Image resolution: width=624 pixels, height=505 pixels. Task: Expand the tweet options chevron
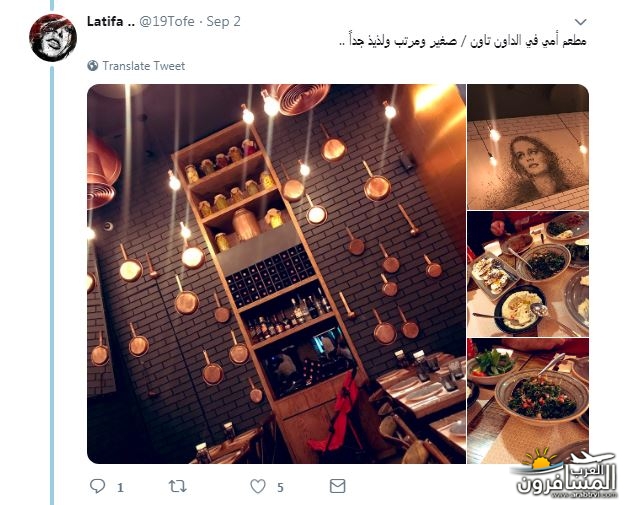(x=581, y=22)
